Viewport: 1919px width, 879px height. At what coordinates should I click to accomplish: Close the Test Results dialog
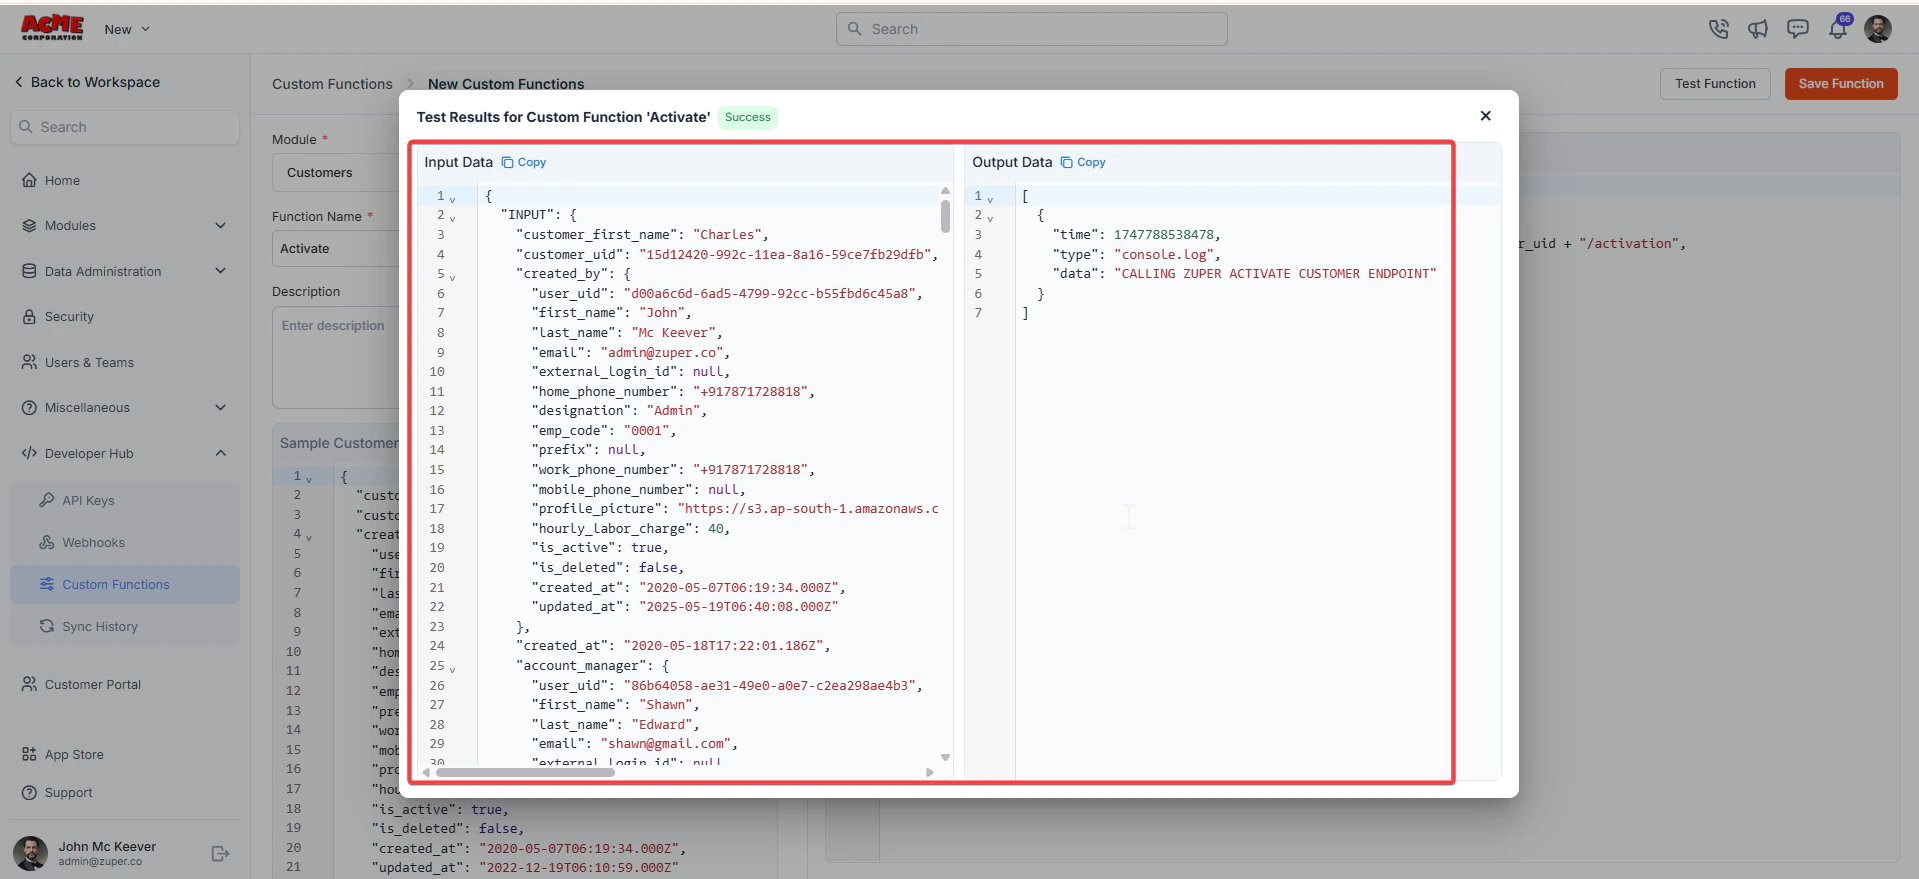(1486, 116)
